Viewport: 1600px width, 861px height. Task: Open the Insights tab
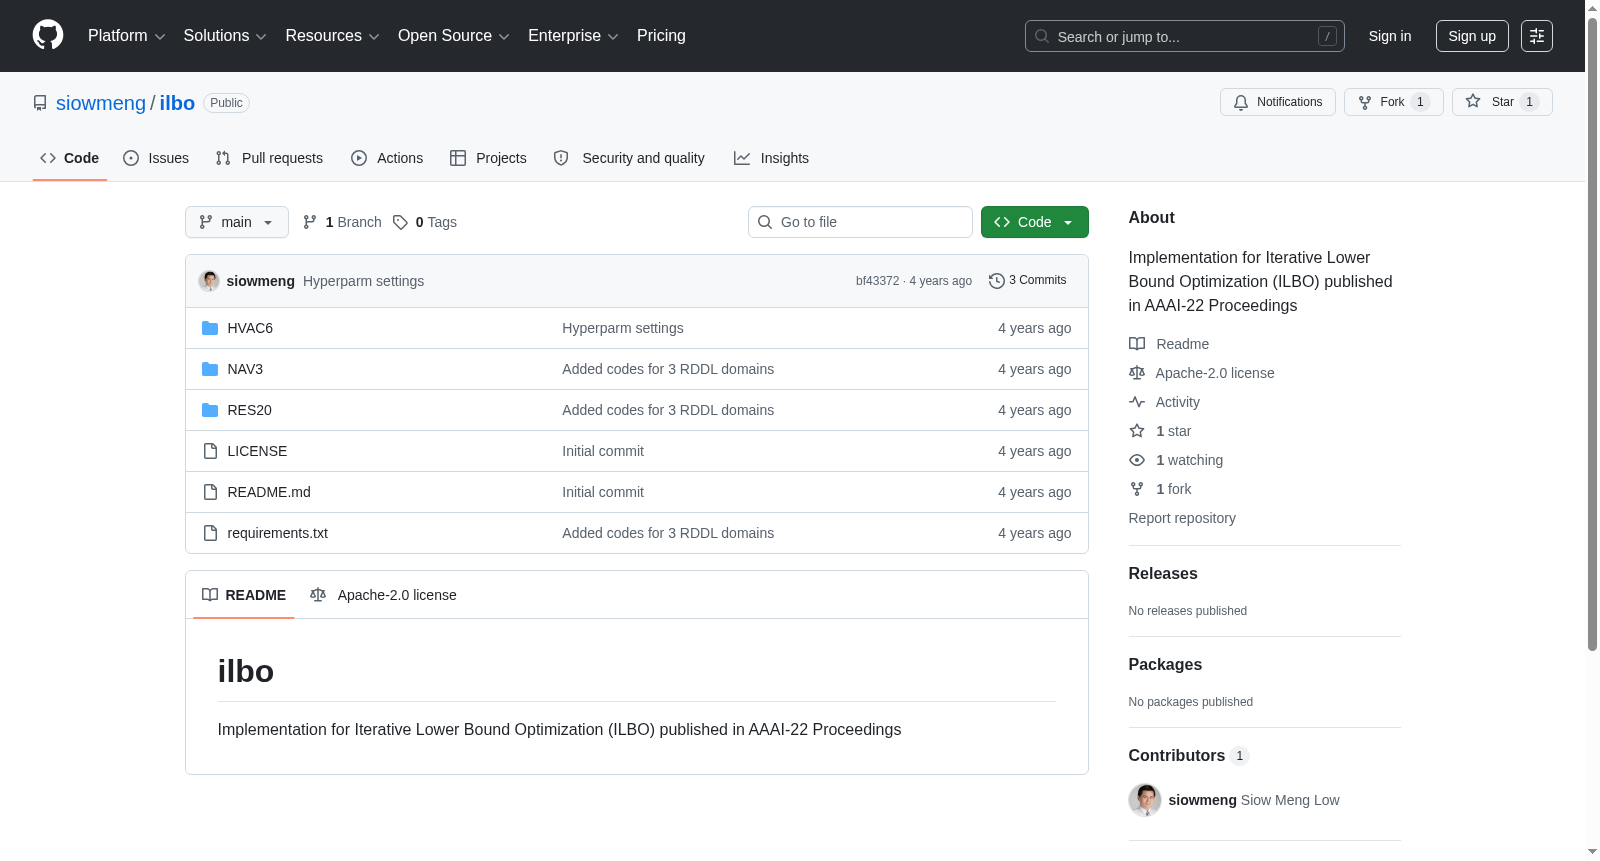(771, 158)
